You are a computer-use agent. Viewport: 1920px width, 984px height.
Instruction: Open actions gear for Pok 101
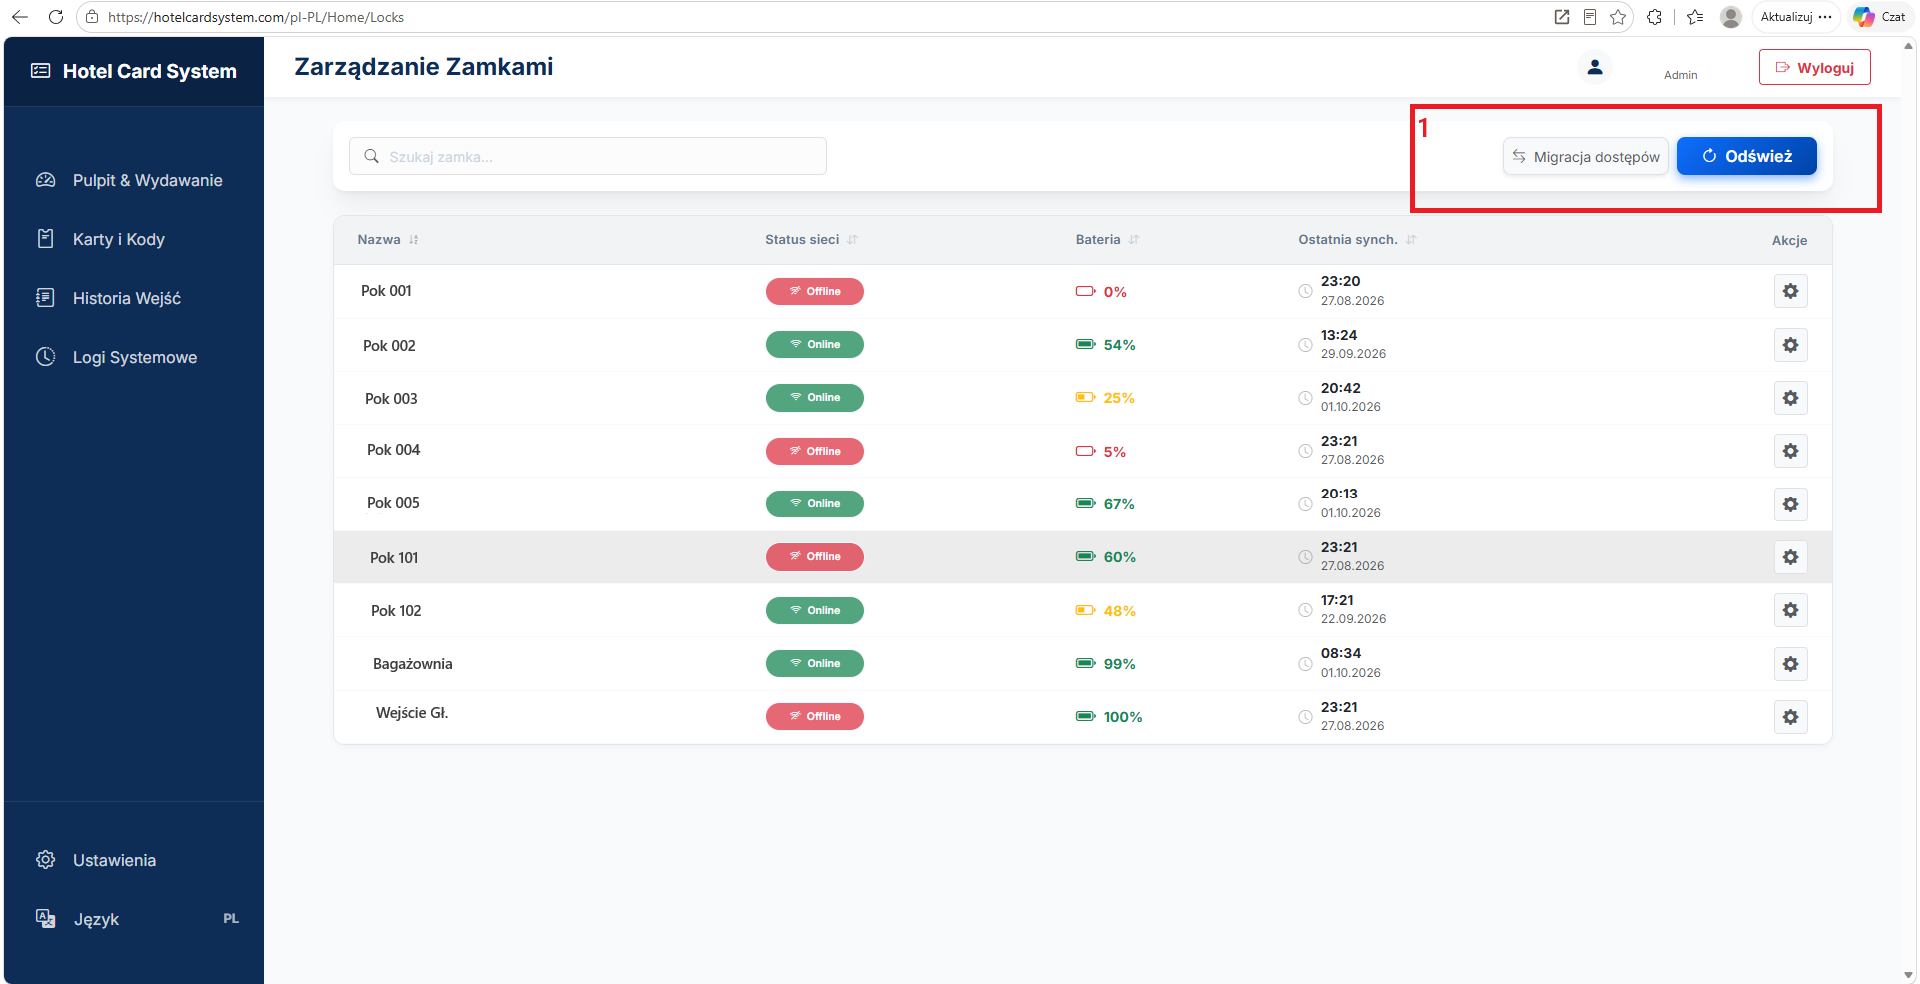coord(1790,557)
